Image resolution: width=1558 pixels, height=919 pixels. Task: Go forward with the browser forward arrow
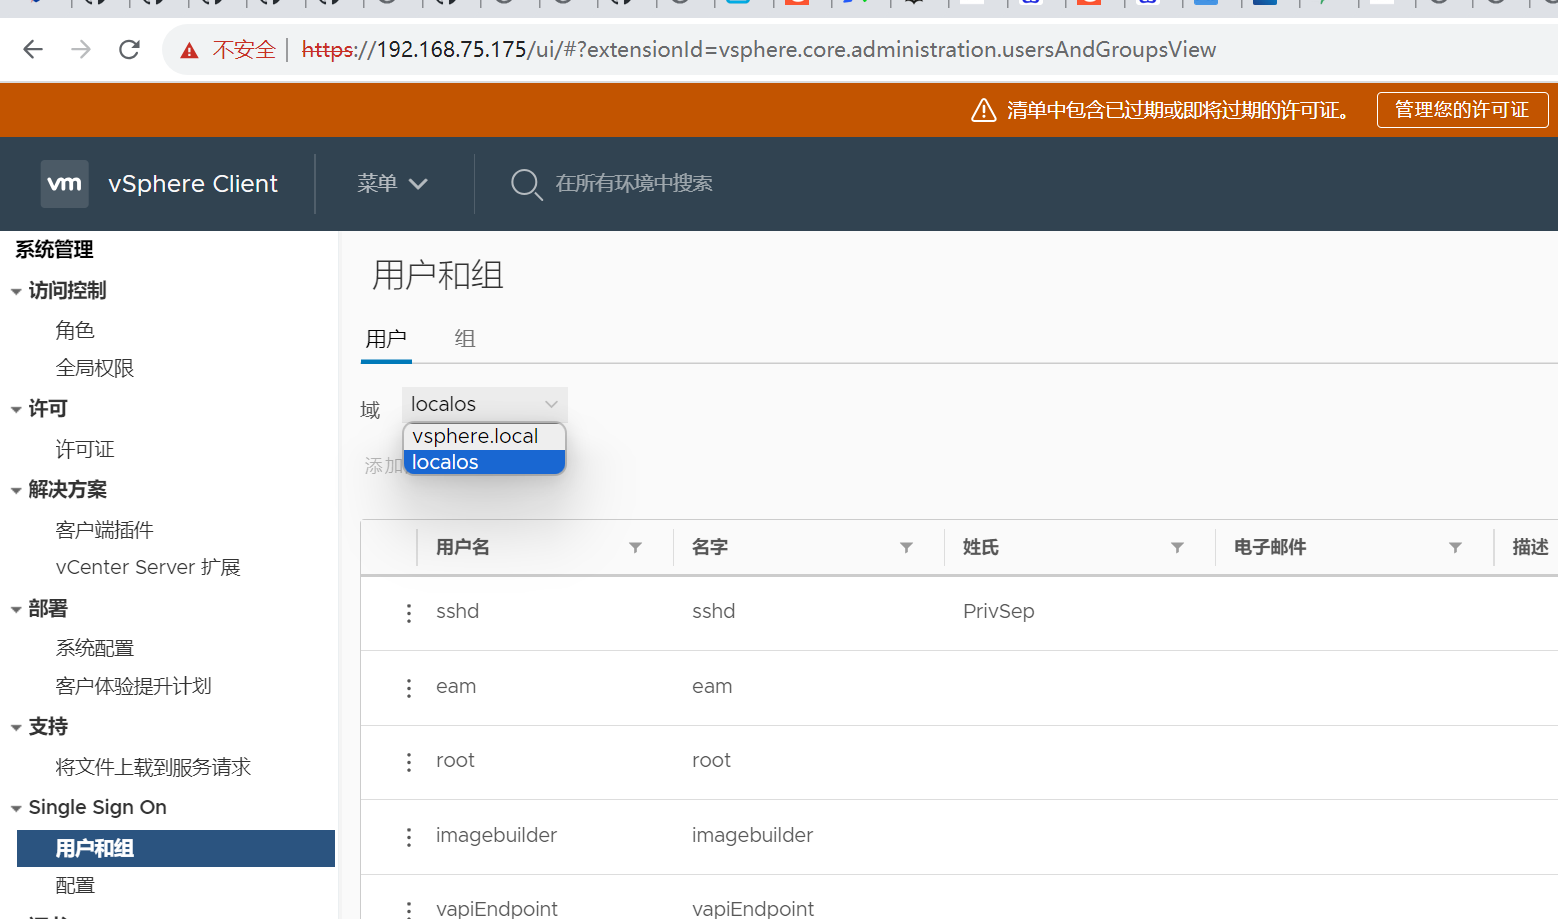point(81,49)
